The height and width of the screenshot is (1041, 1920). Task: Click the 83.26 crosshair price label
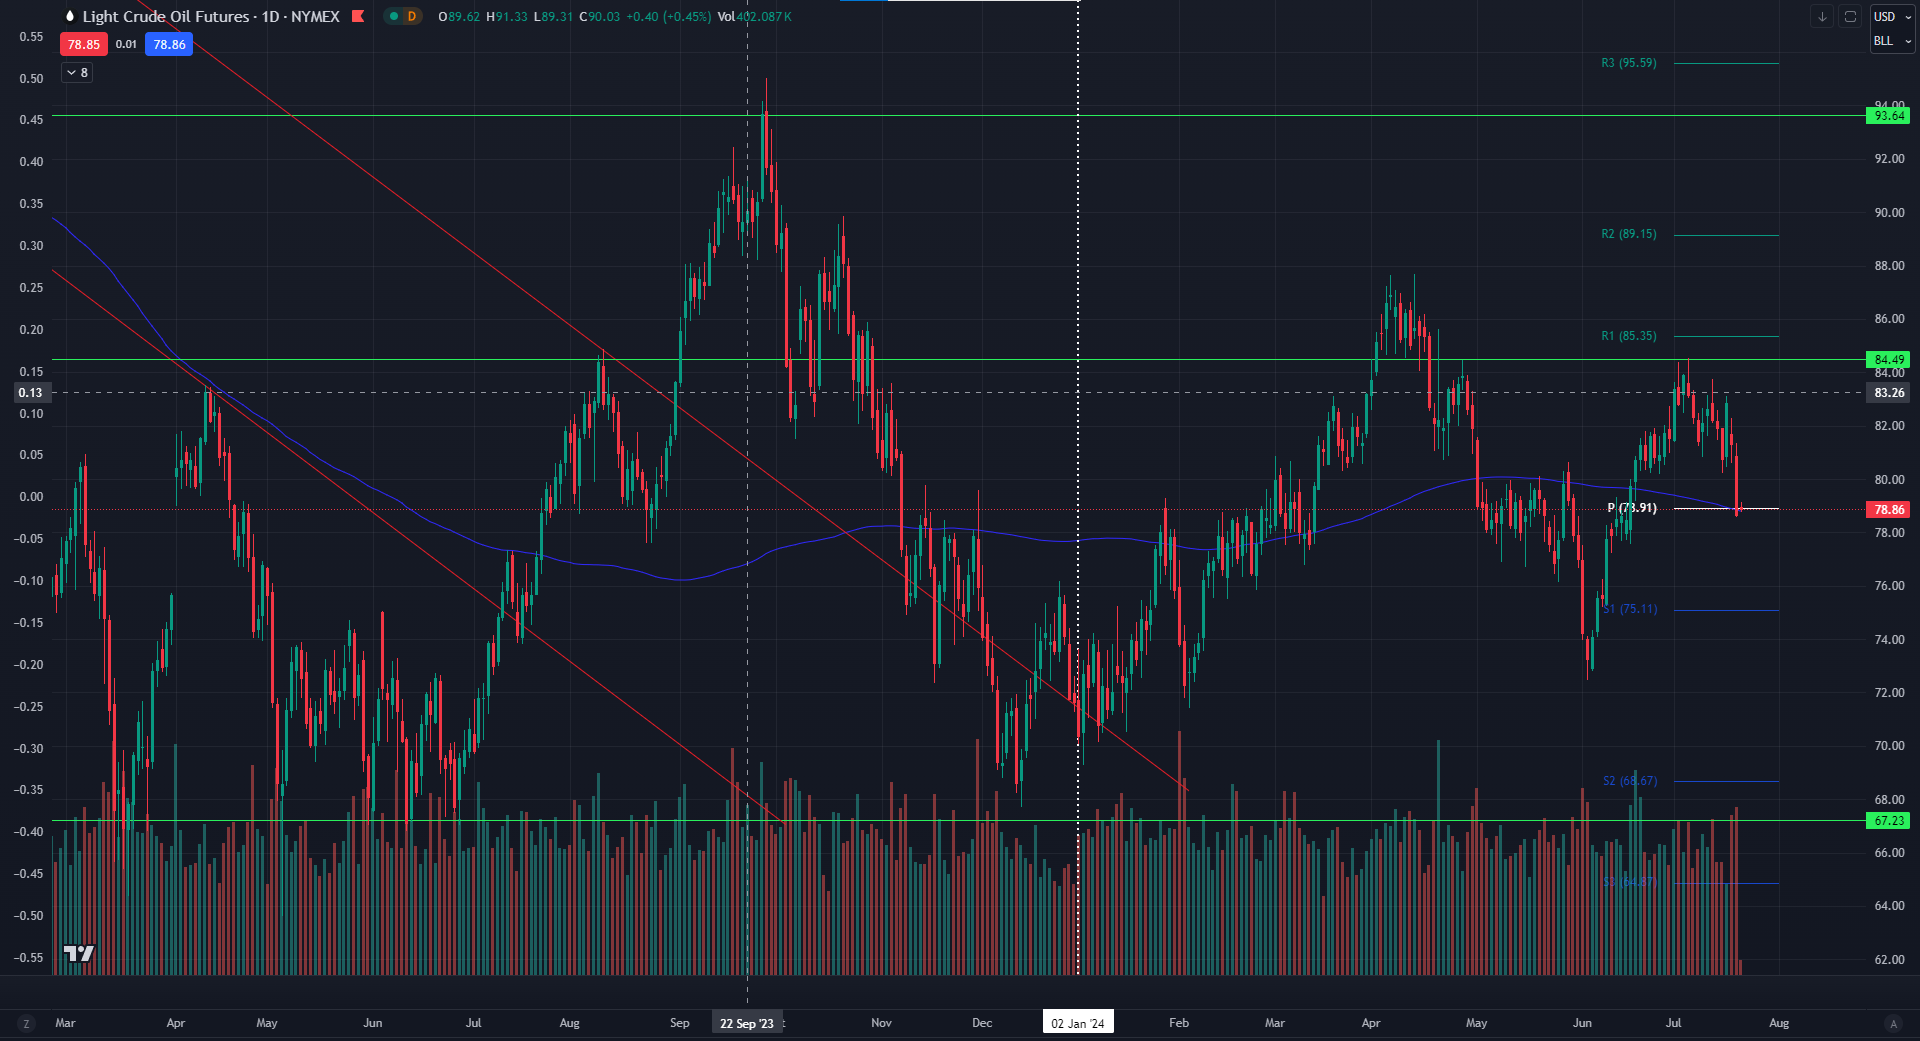[1889, 392]
